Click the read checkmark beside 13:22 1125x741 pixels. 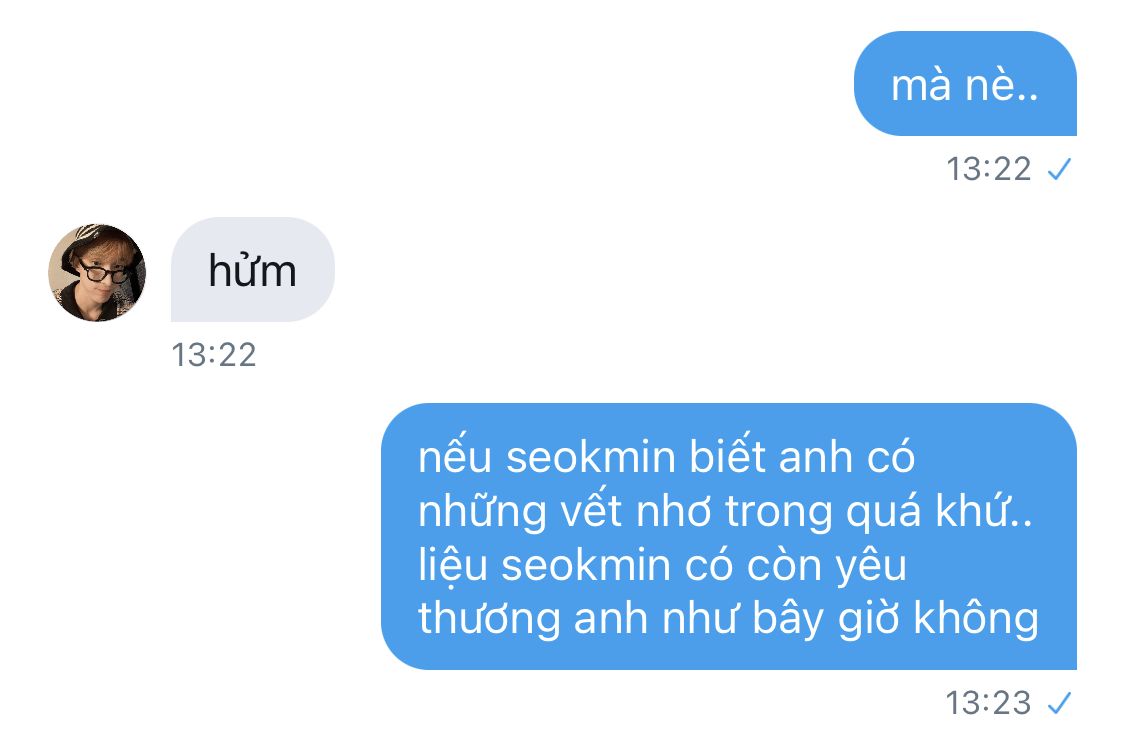tap(1059, 170)
